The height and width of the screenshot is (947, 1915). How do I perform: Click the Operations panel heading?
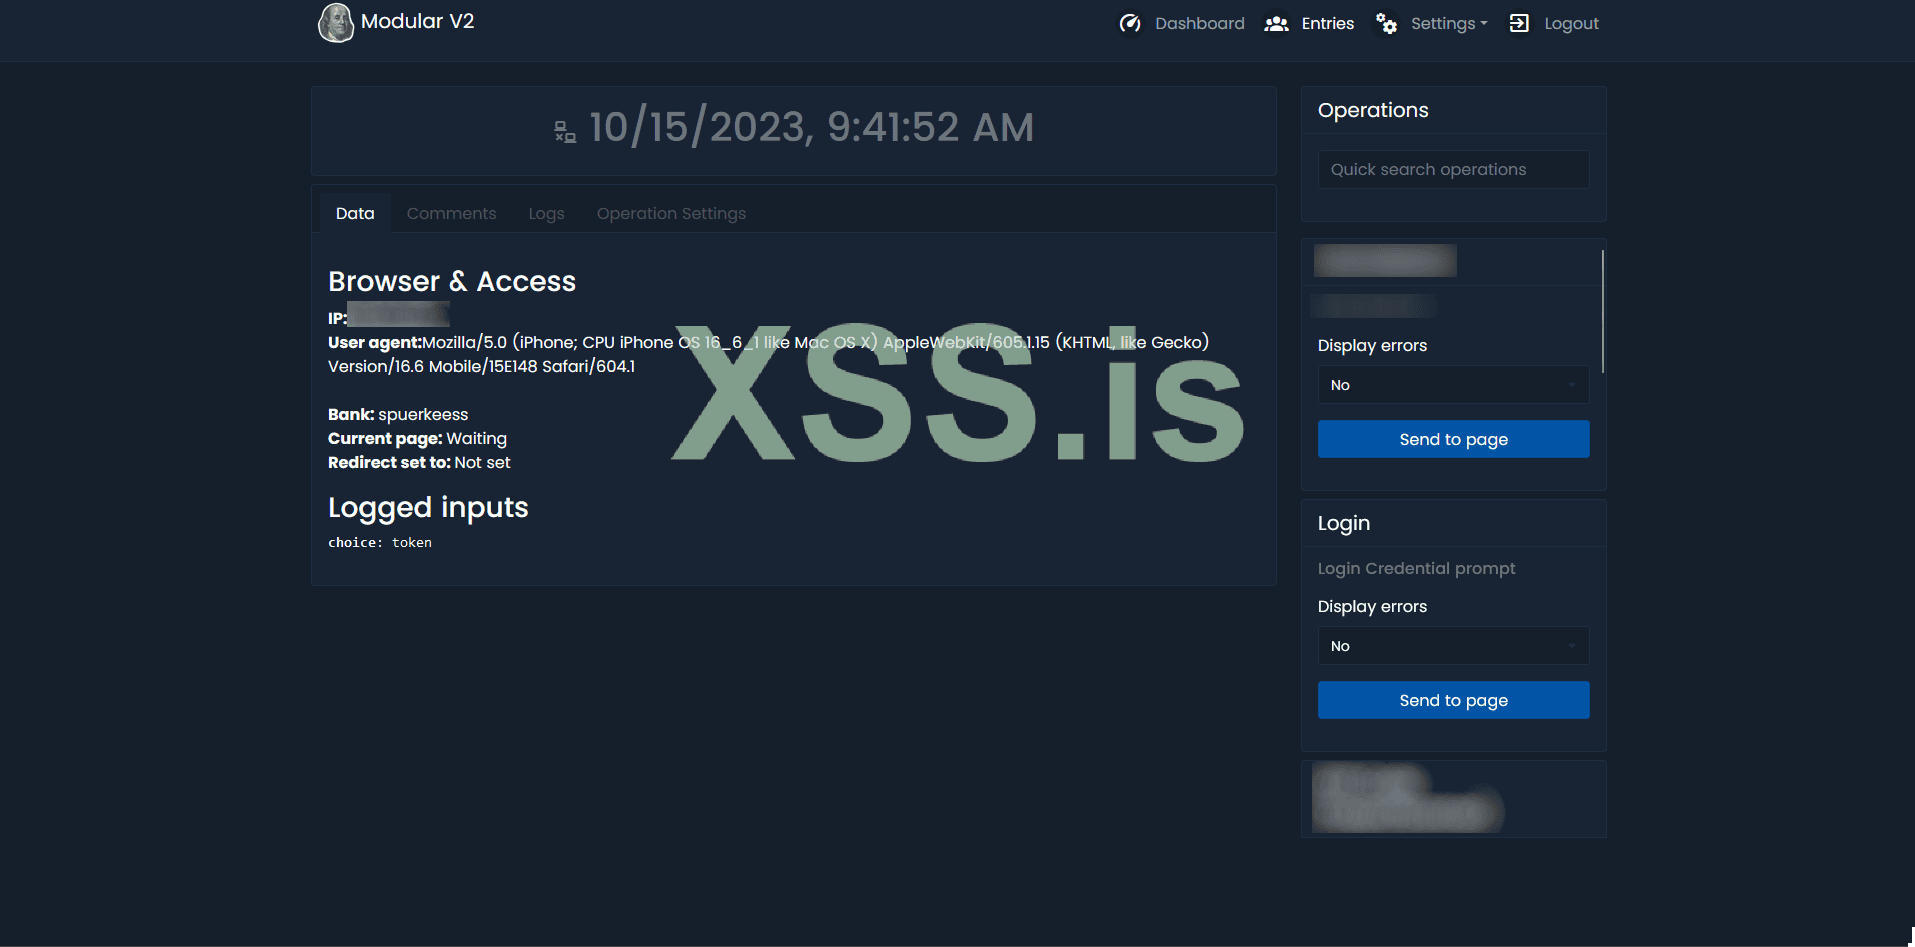pos(1373,110)
